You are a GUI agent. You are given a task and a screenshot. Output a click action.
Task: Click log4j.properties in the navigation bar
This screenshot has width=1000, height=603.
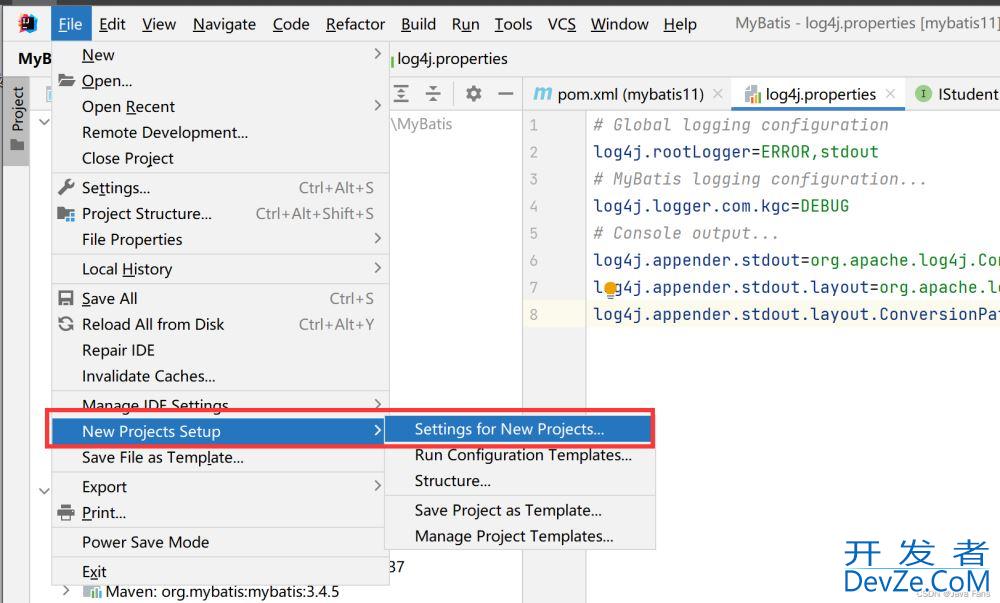coord(452,59)
